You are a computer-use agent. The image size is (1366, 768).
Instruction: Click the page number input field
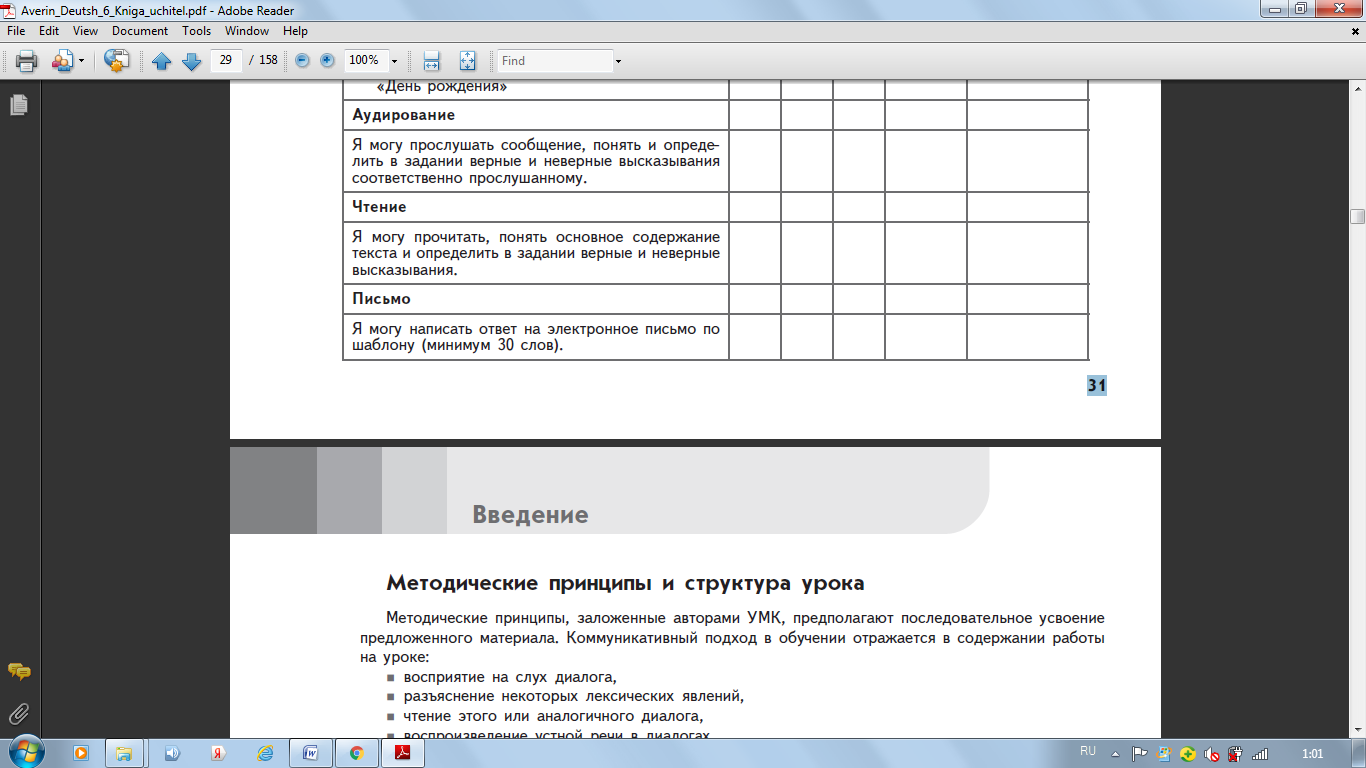click(x=226, y=60)
